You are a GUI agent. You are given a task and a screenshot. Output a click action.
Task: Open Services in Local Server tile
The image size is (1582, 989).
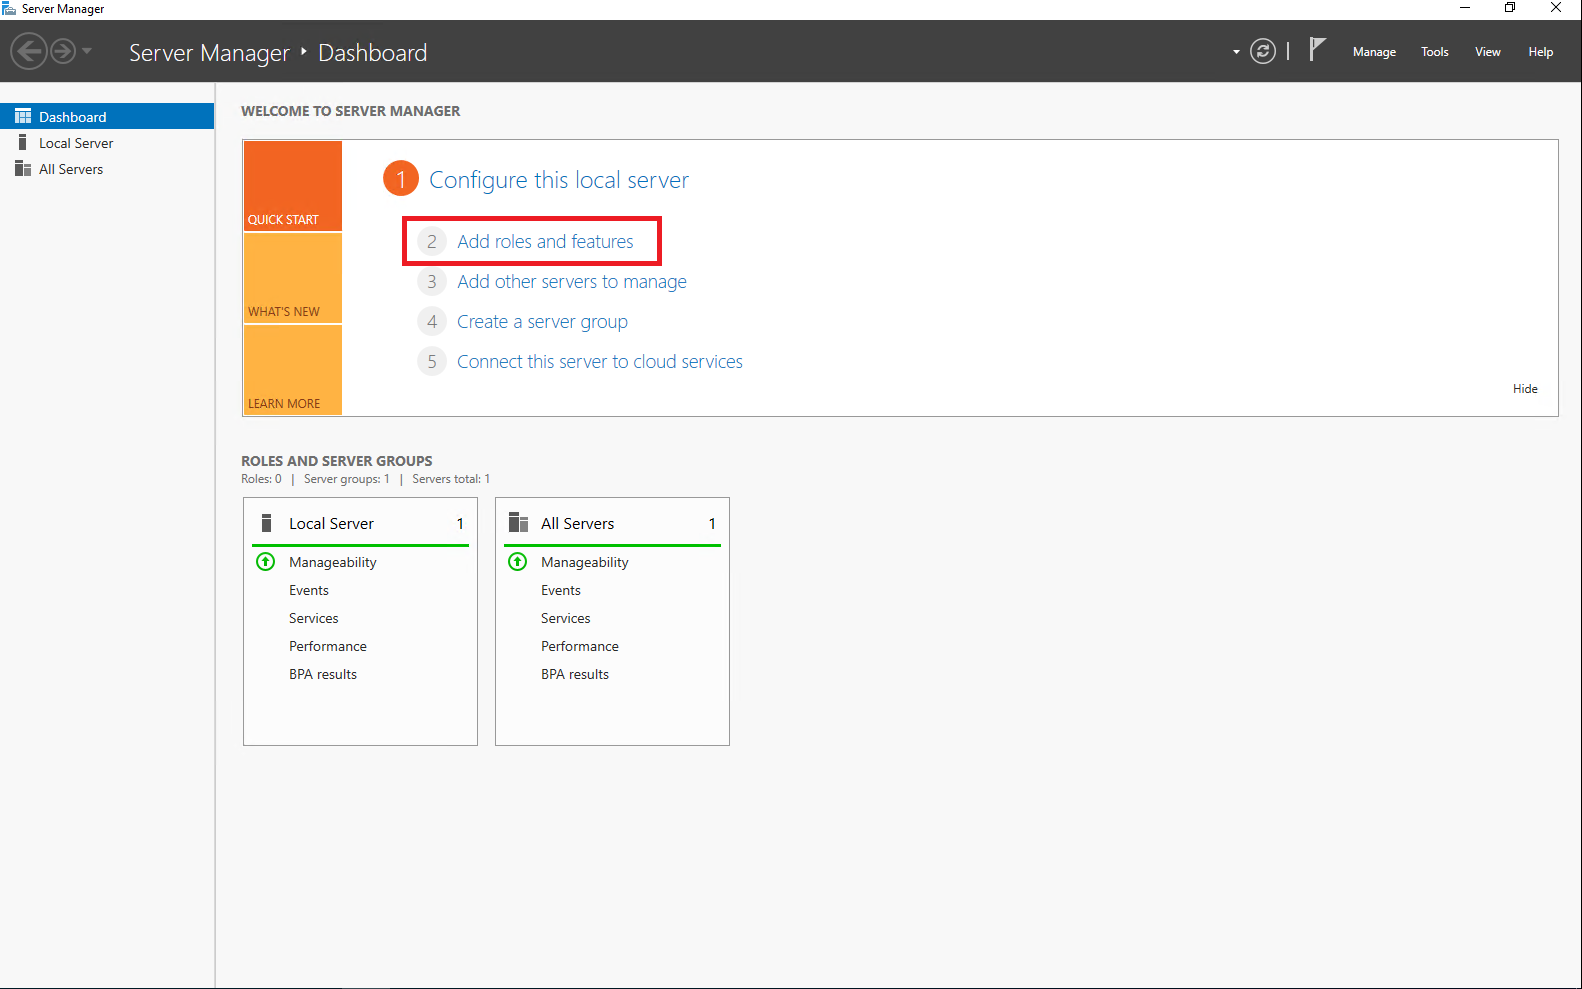click(x=313, y=618)
